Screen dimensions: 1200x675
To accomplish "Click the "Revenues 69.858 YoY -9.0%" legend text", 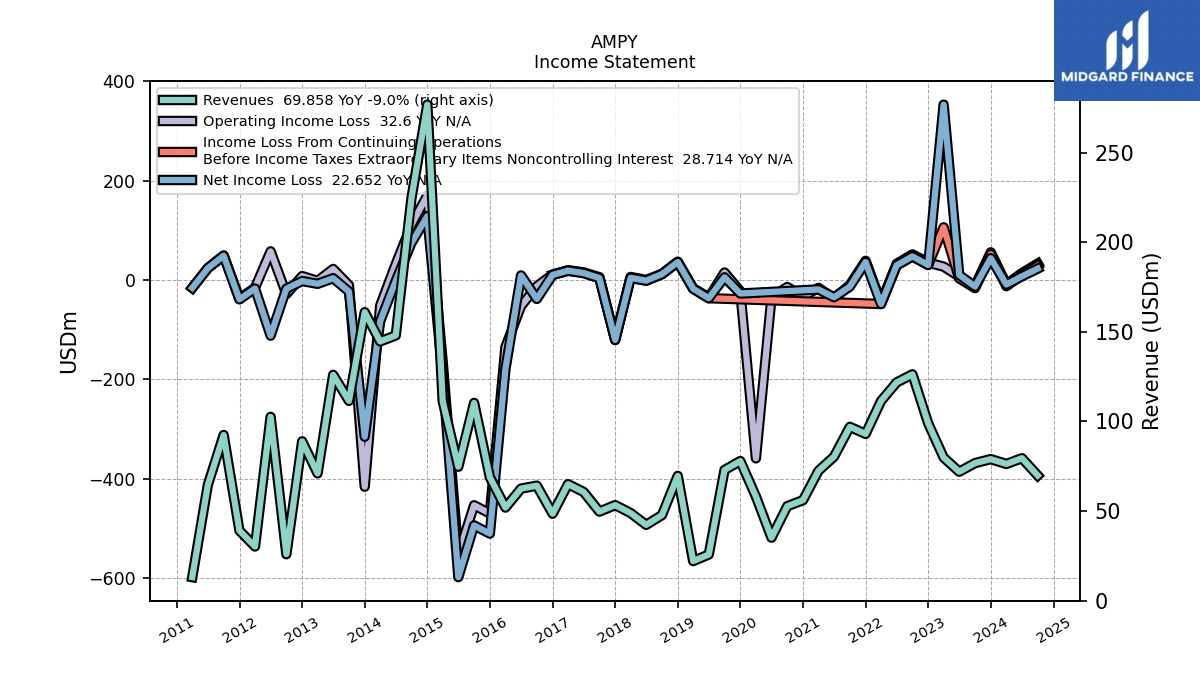I will coord(348,100).
